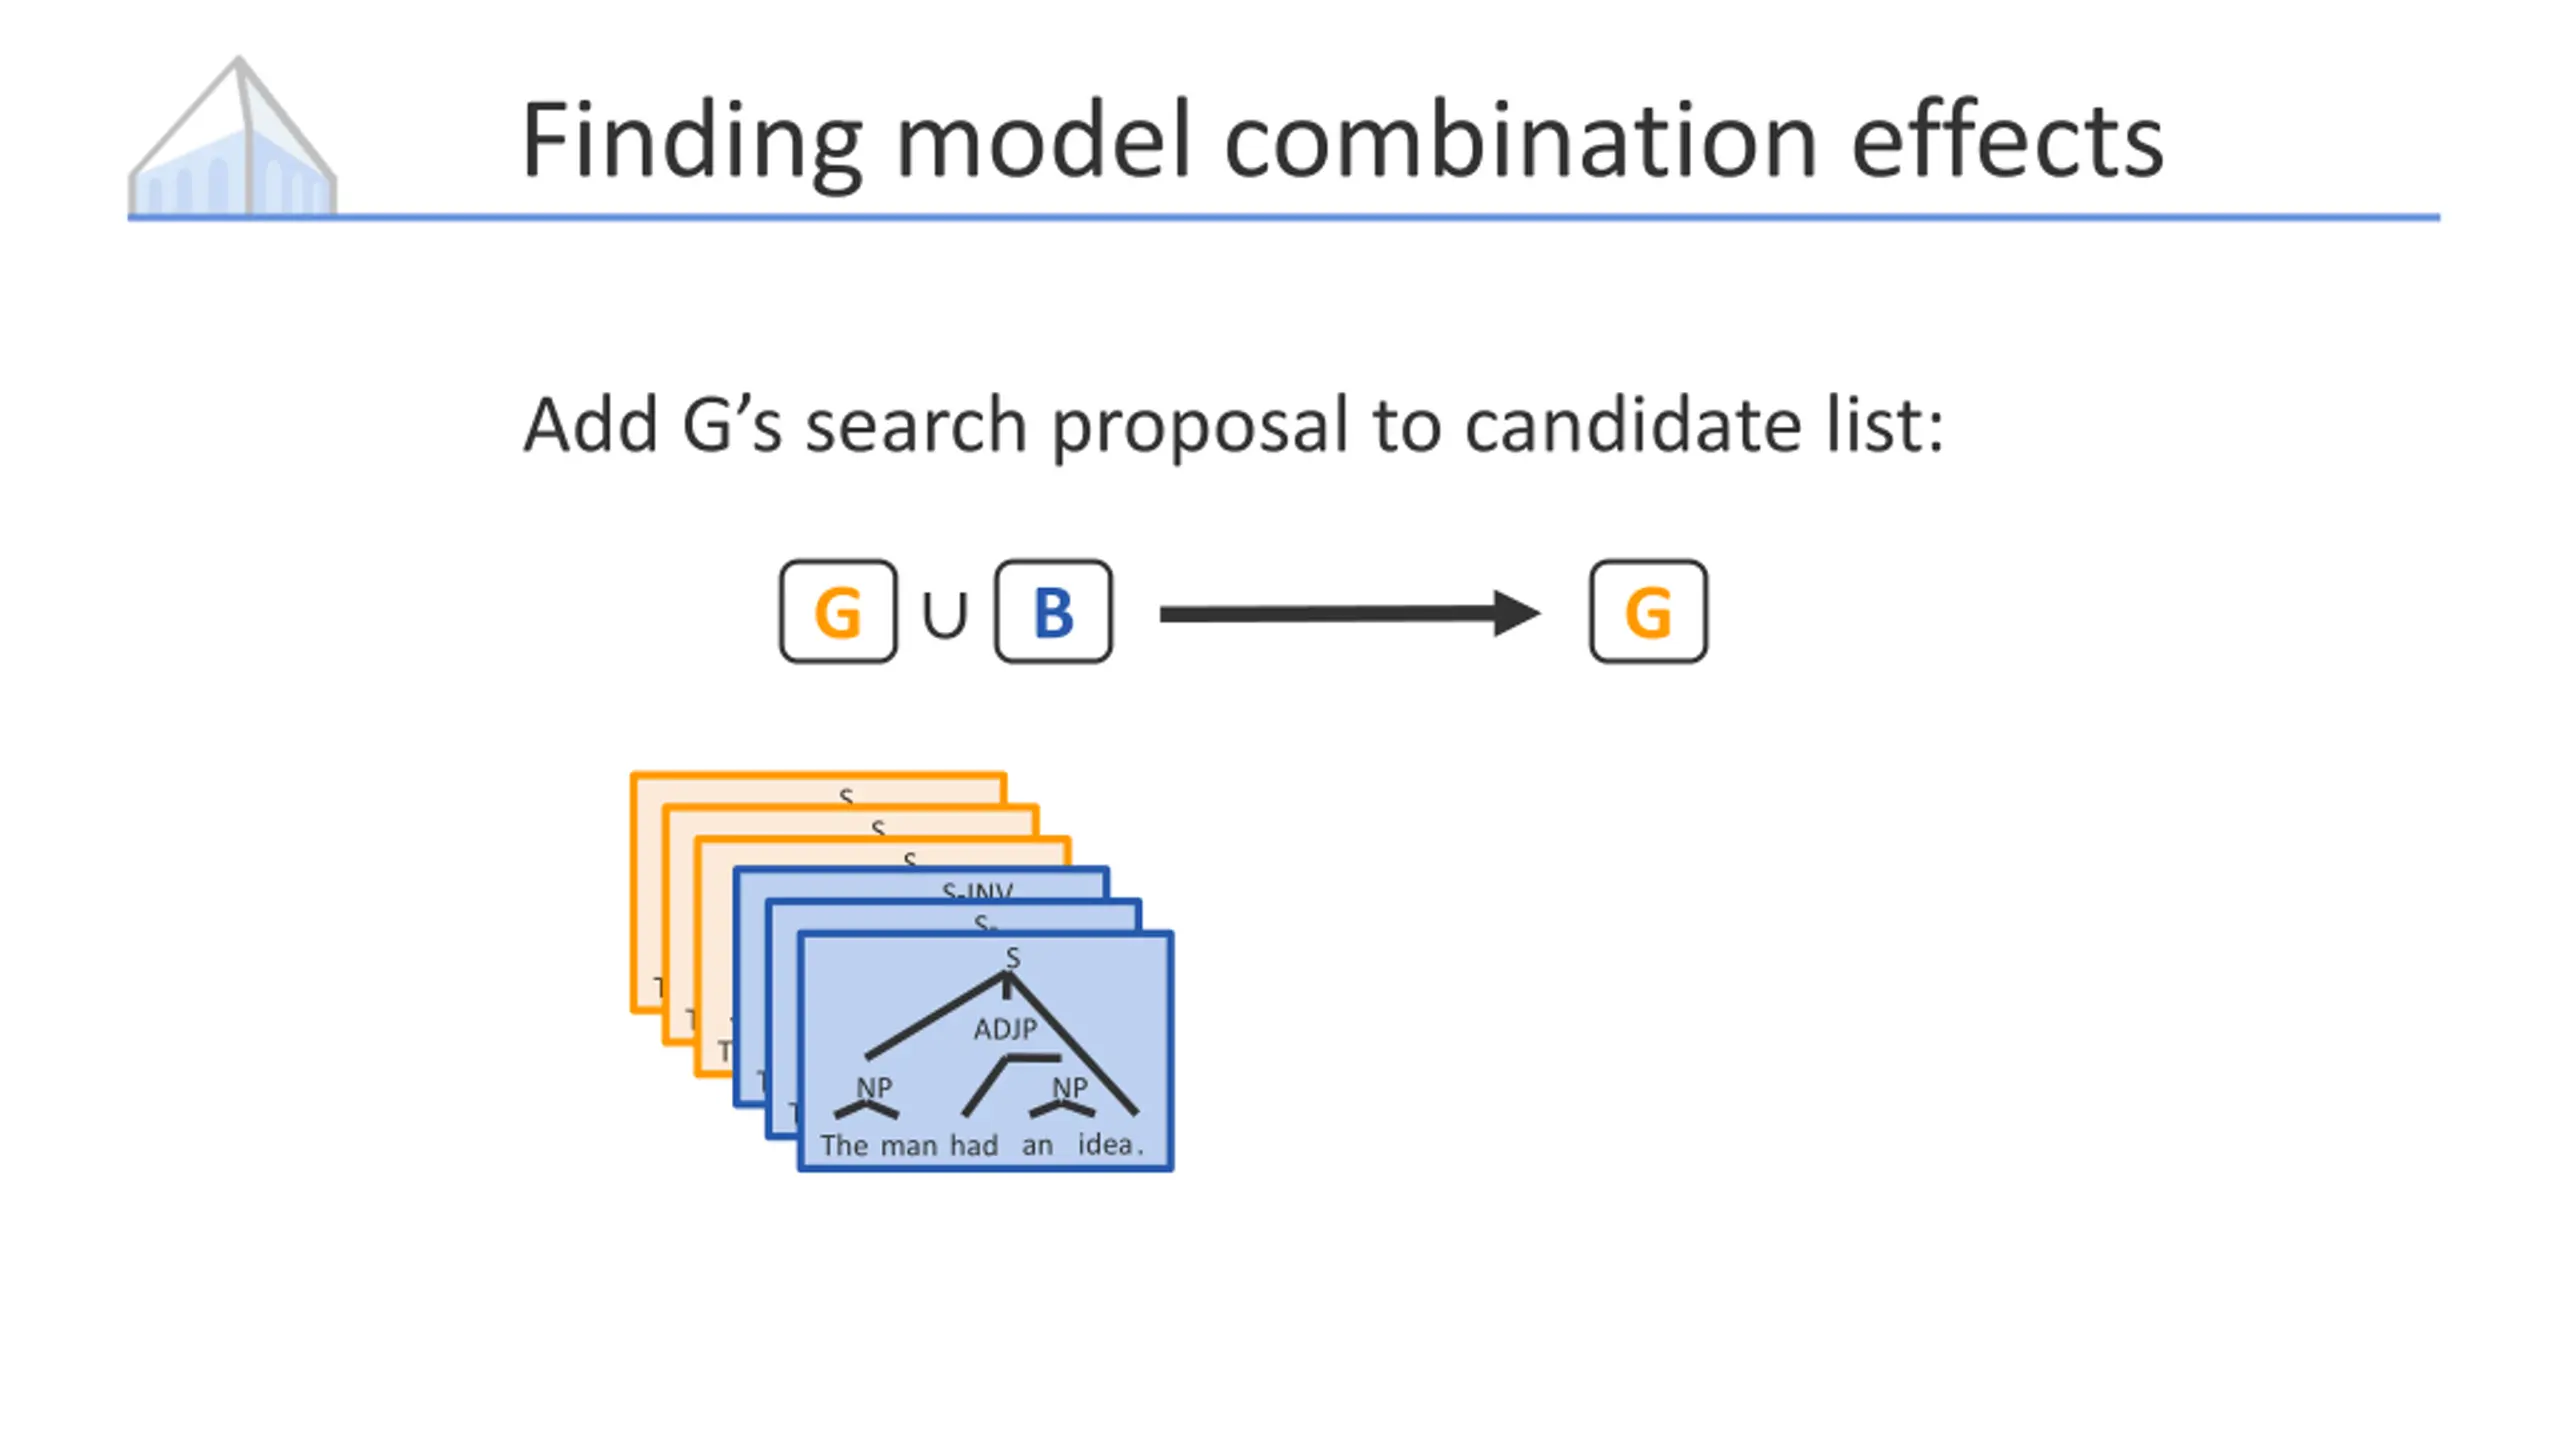
Task: Click the slide title 'Finding model combination effects'
Action: pyautogui.click(x=1342, y=140)
